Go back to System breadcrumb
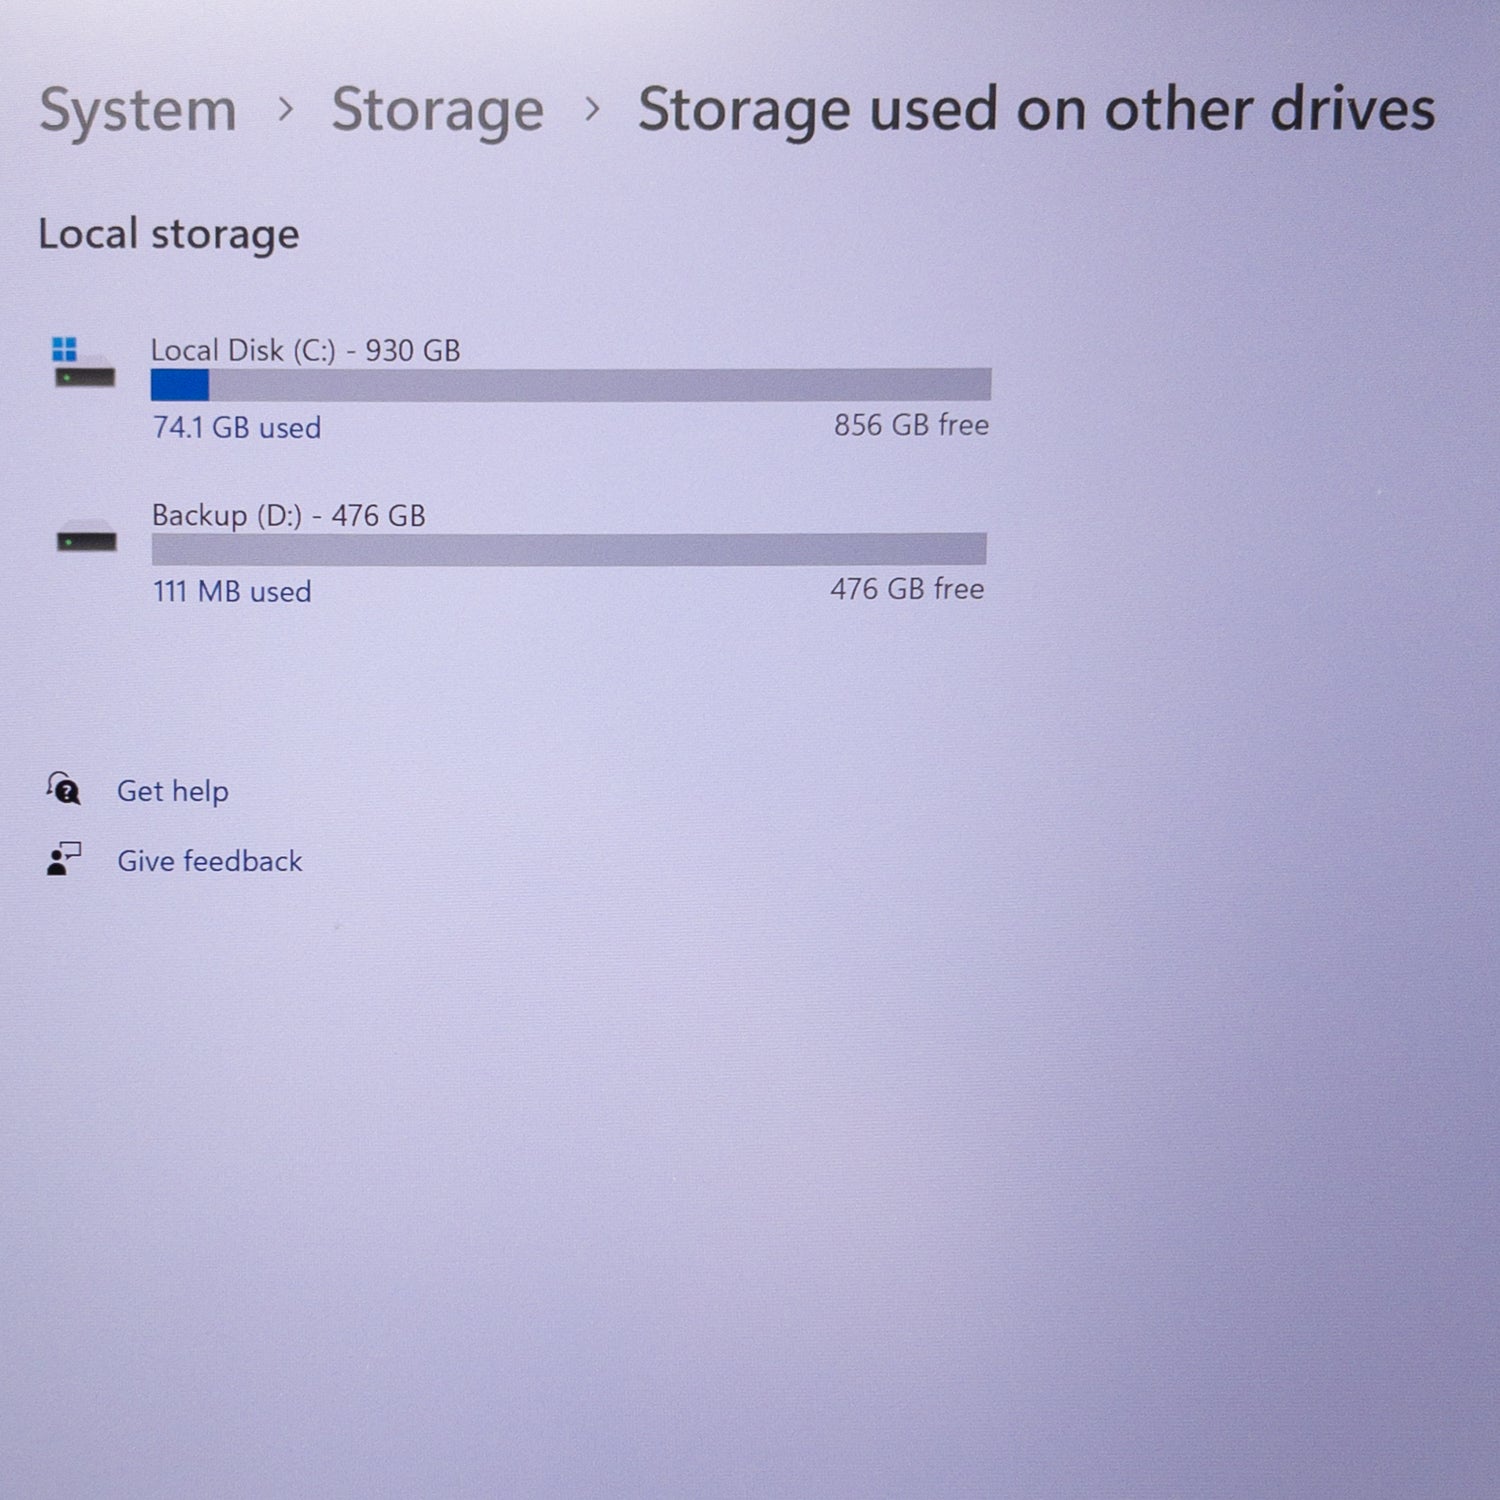This screenshot has height=1500, width=1500. (x=138, y=111)
